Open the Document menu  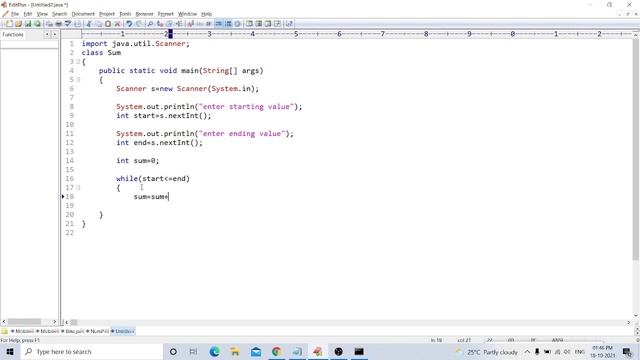point(83,14)
